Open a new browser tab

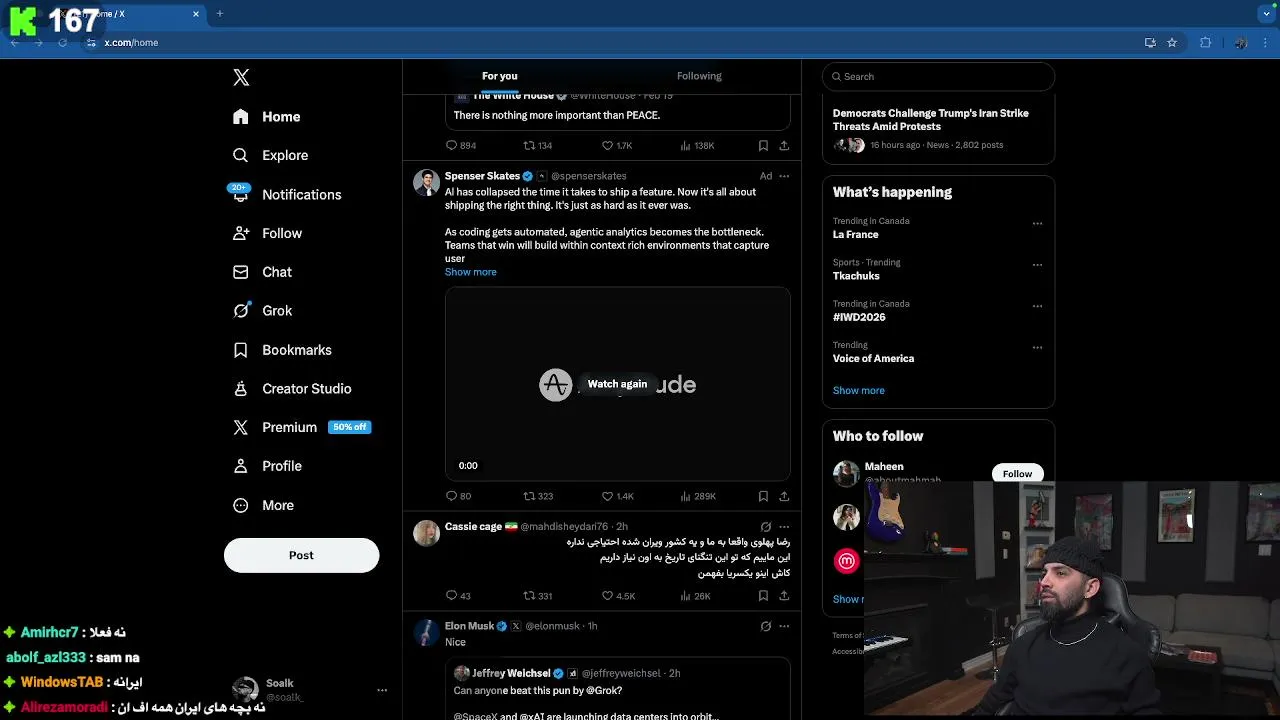[x=219, y=14]
